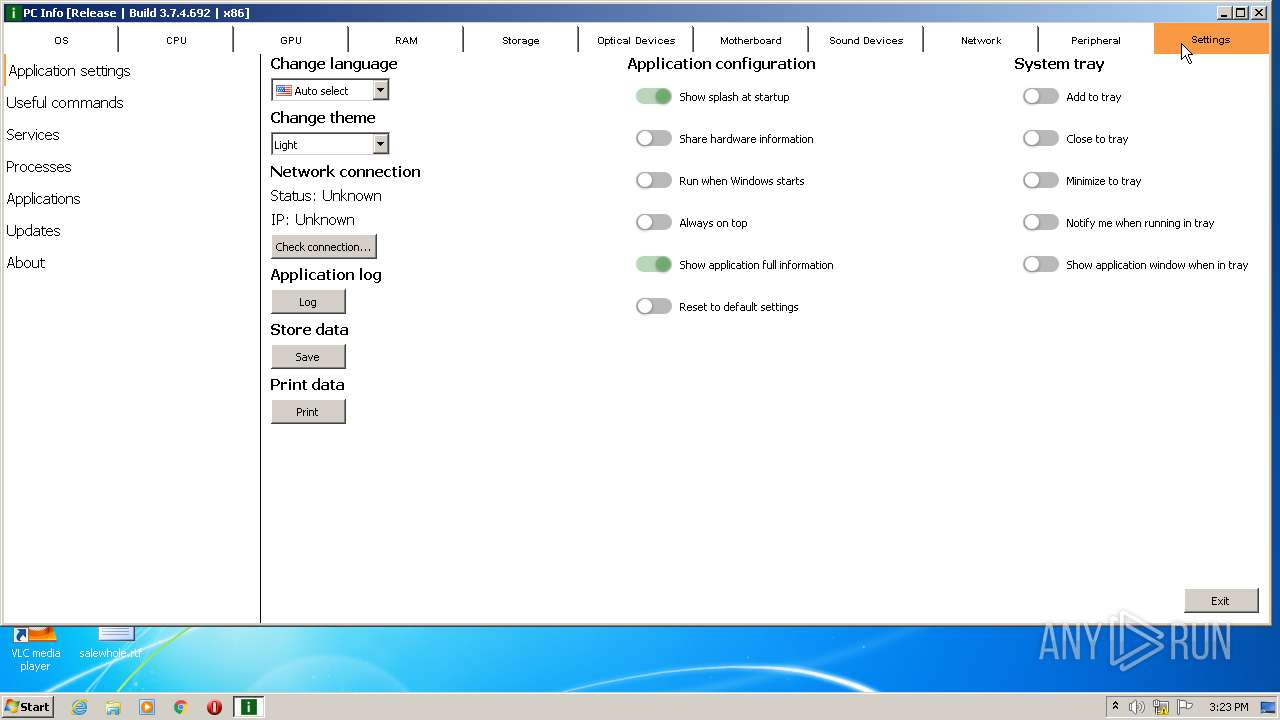This screenshot has width=1280, height=720.
Task: Switch to the CPU tab
Action: pos(176,40)
